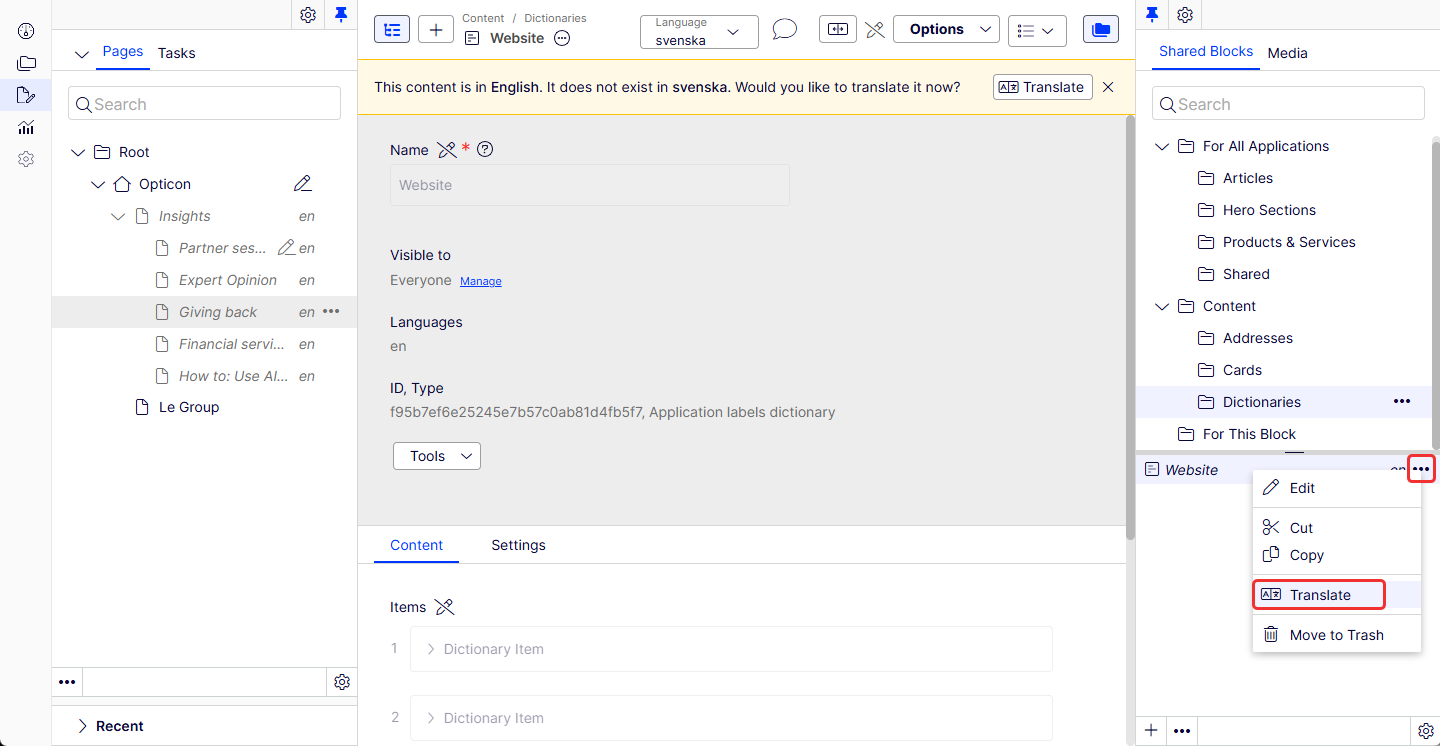Select the Financial servi... page
This screenshot has width=1440, height=746.
[233, 344]
